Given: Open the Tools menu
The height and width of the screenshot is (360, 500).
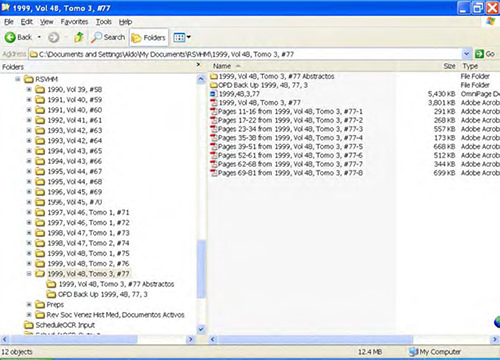Looking at the screenshot, I should [x=104, y=22].
